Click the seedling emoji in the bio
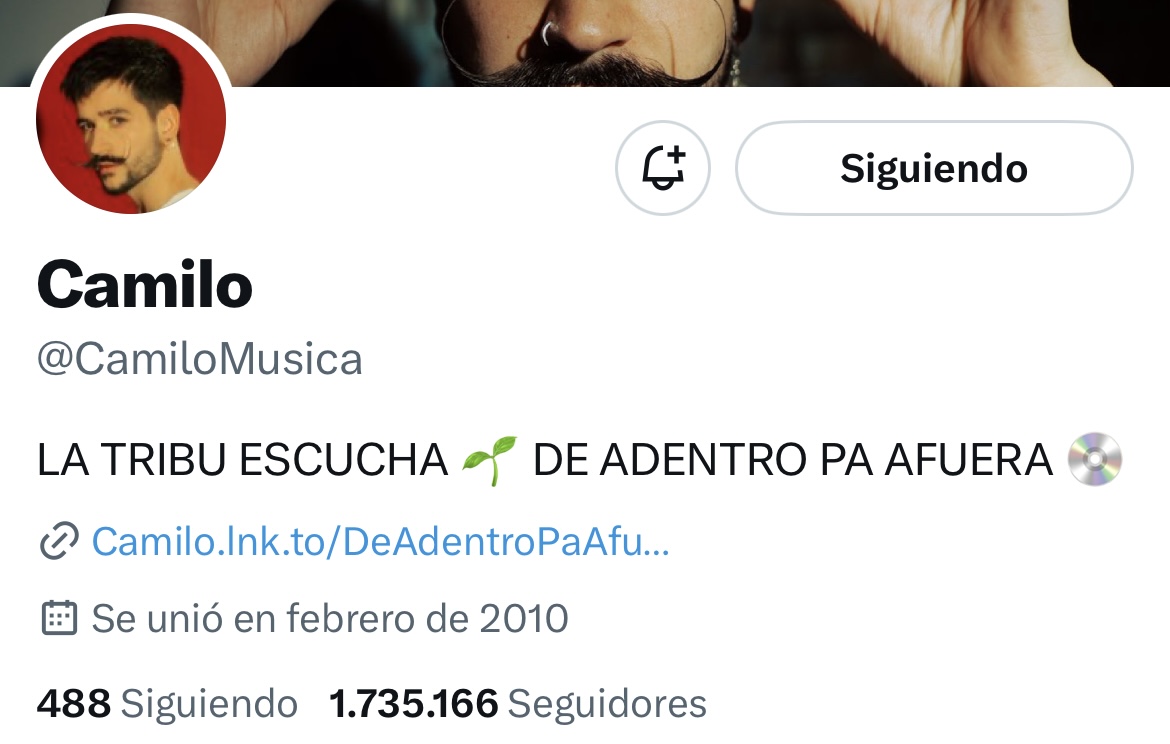 coord(489,460)
